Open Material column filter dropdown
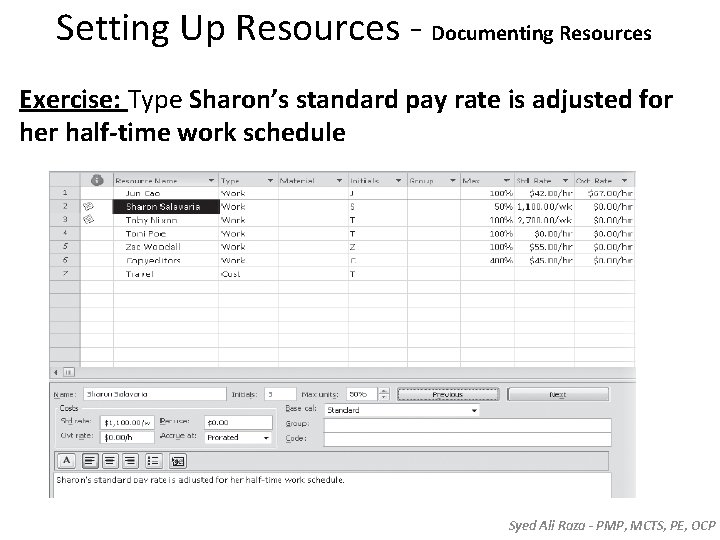720x540 pixels. point(339,180)
